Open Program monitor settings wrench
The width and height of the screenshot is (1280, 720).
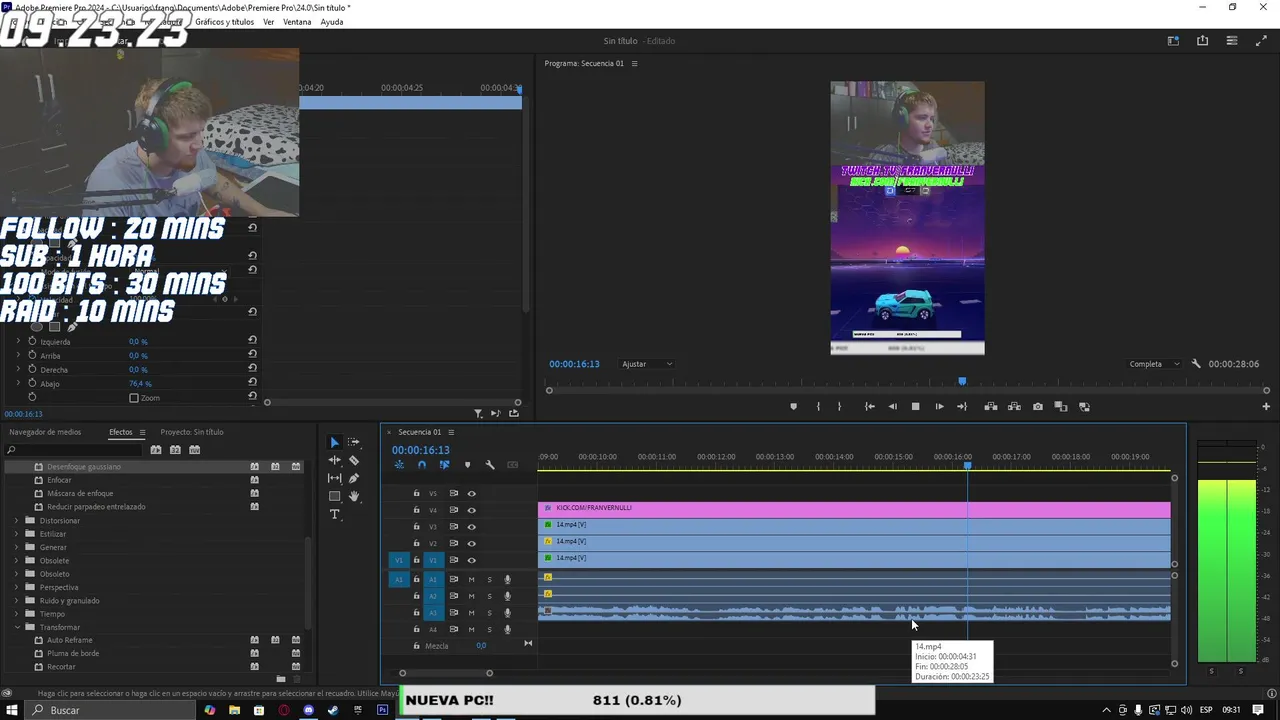(1196, 364)
